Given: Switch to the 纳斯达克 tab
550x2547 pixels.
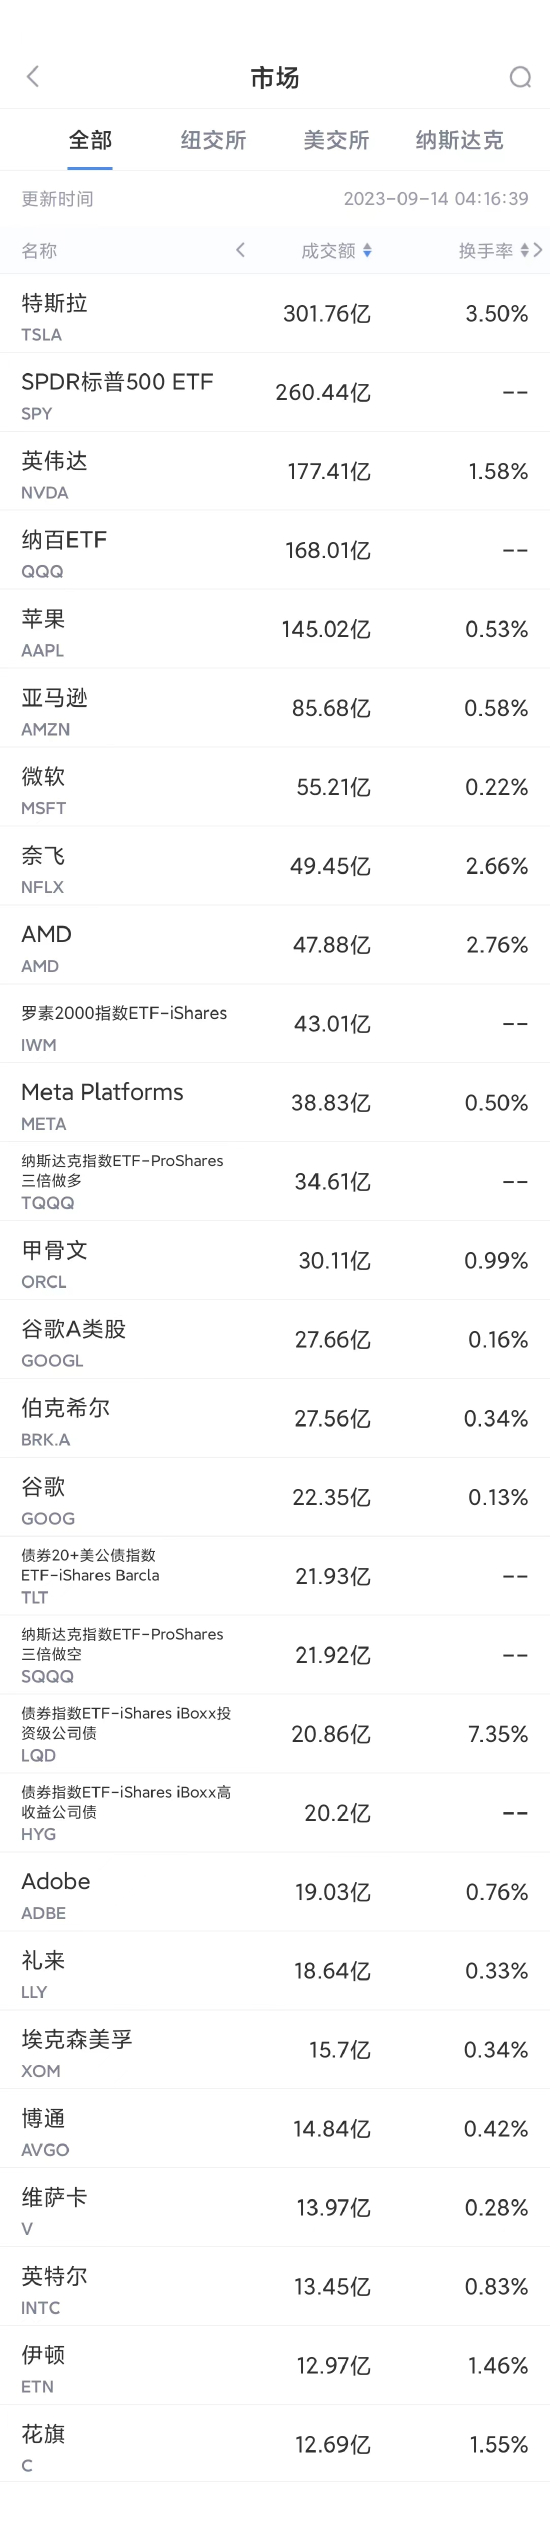Looking at the screenshot, I should click(460, 140).
